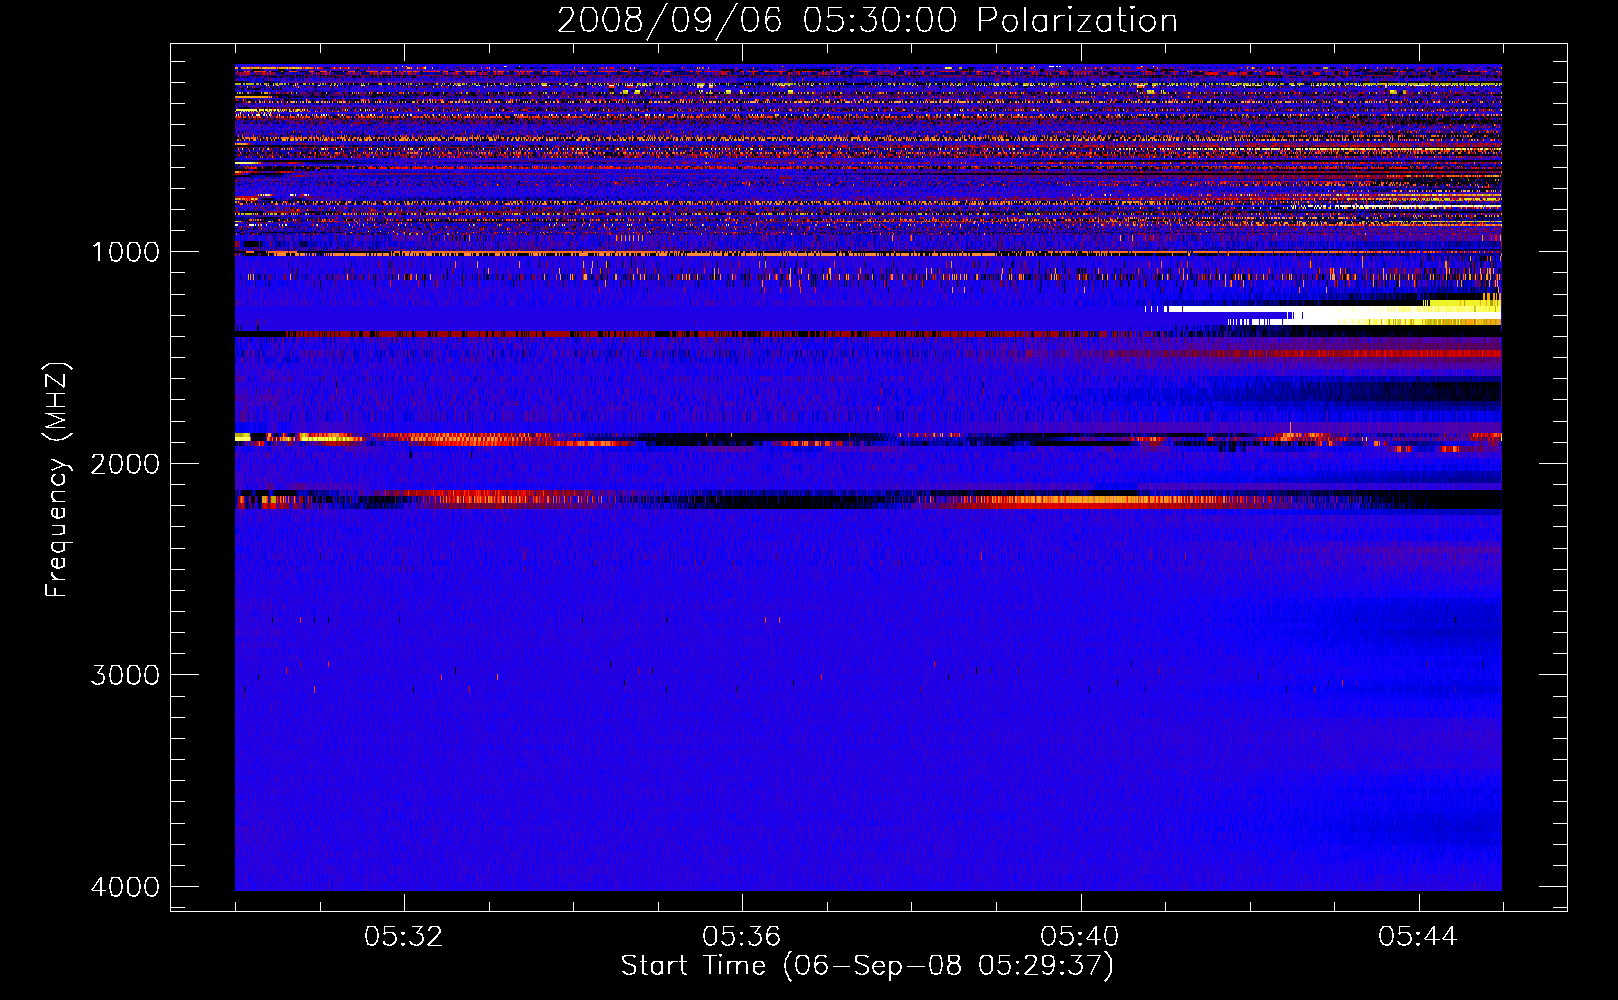1618x1000 pixels.
Task: Click the plot title '2008/09/06 05:30:00 Polarization'
Action: [867, 20]
